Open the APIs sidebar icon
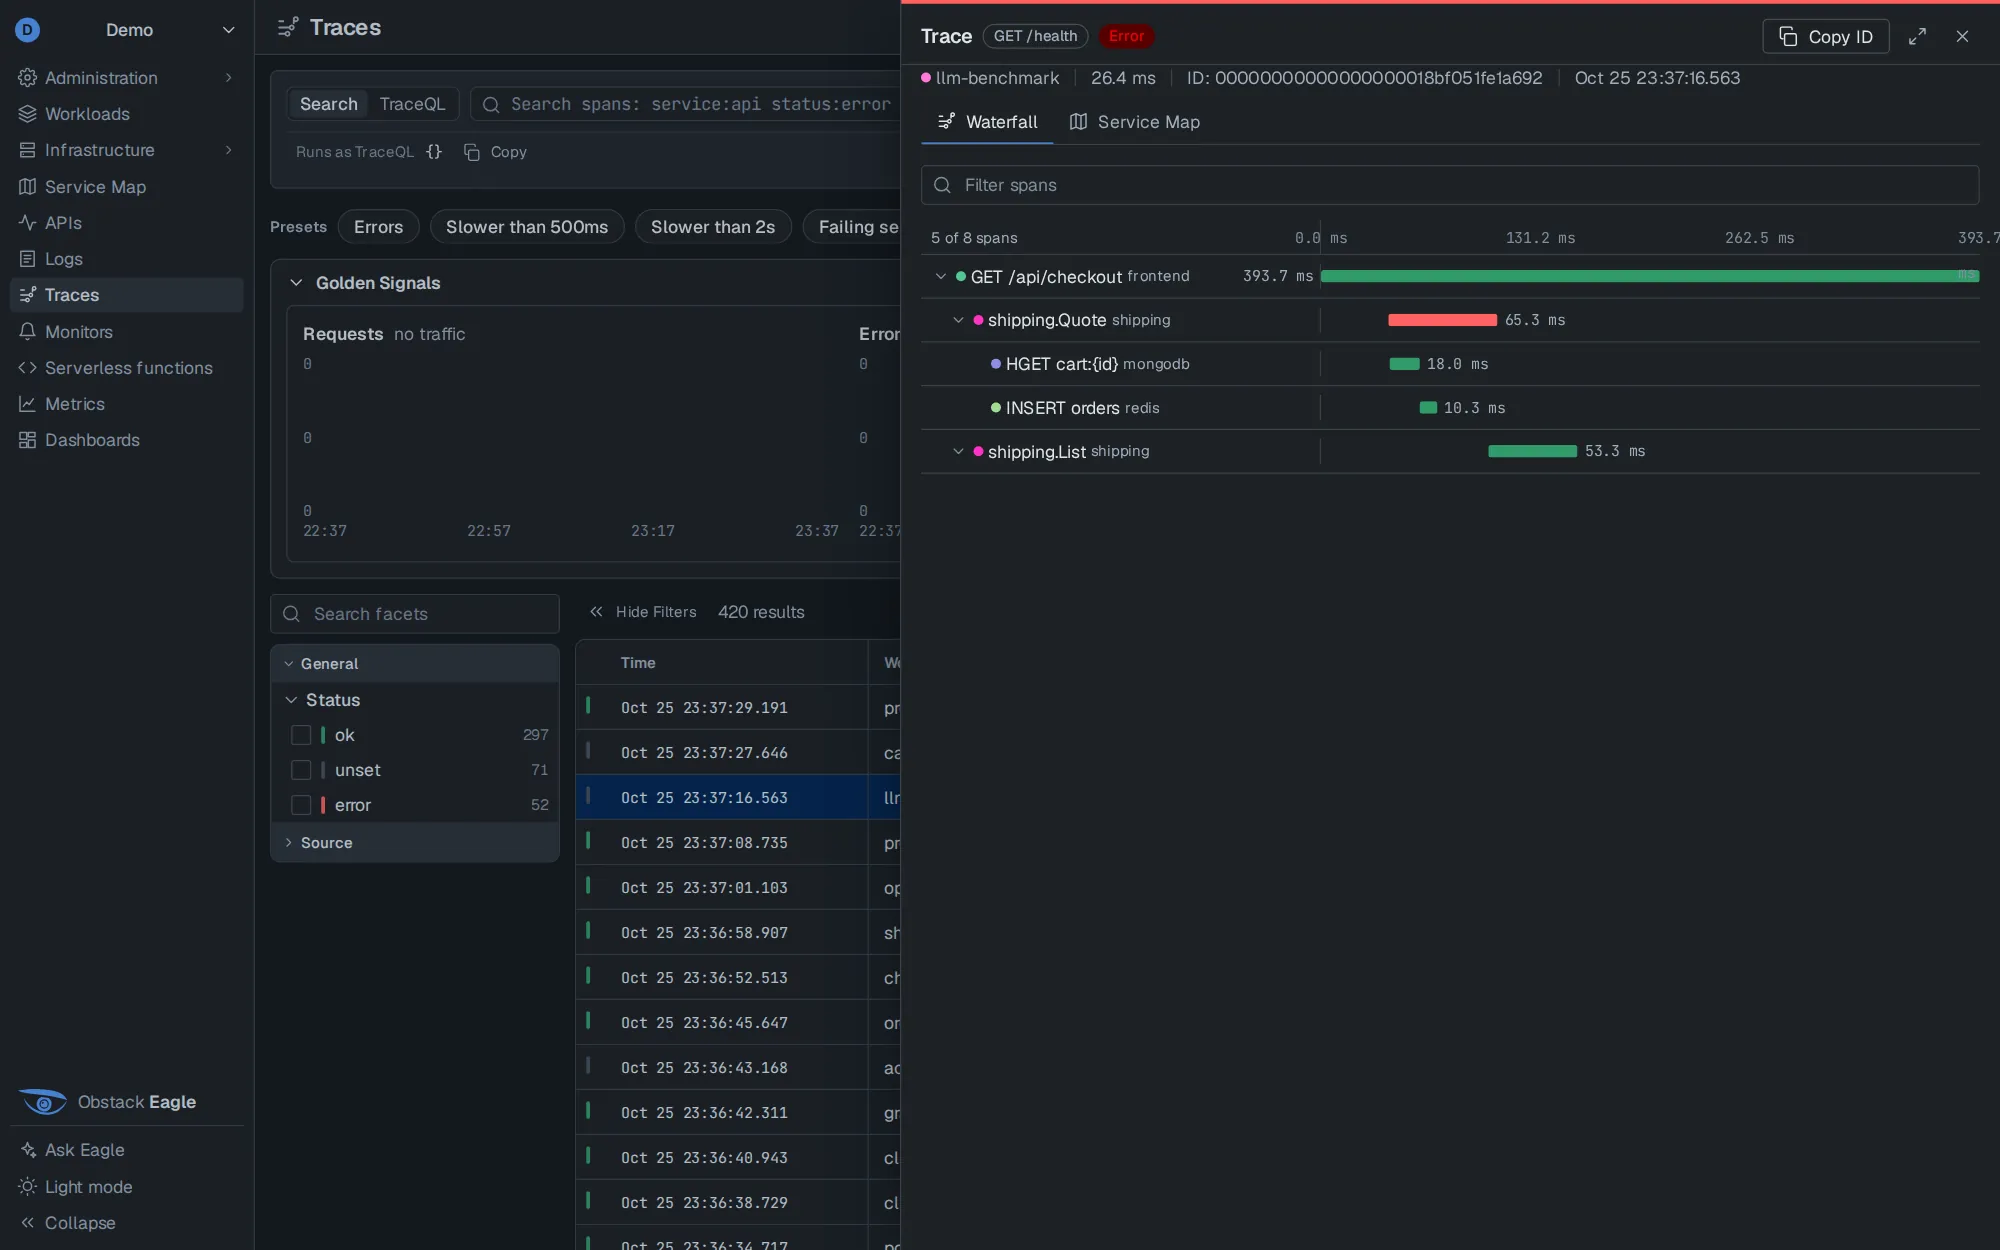The image size is (2000, 1250). click(27, 223)
